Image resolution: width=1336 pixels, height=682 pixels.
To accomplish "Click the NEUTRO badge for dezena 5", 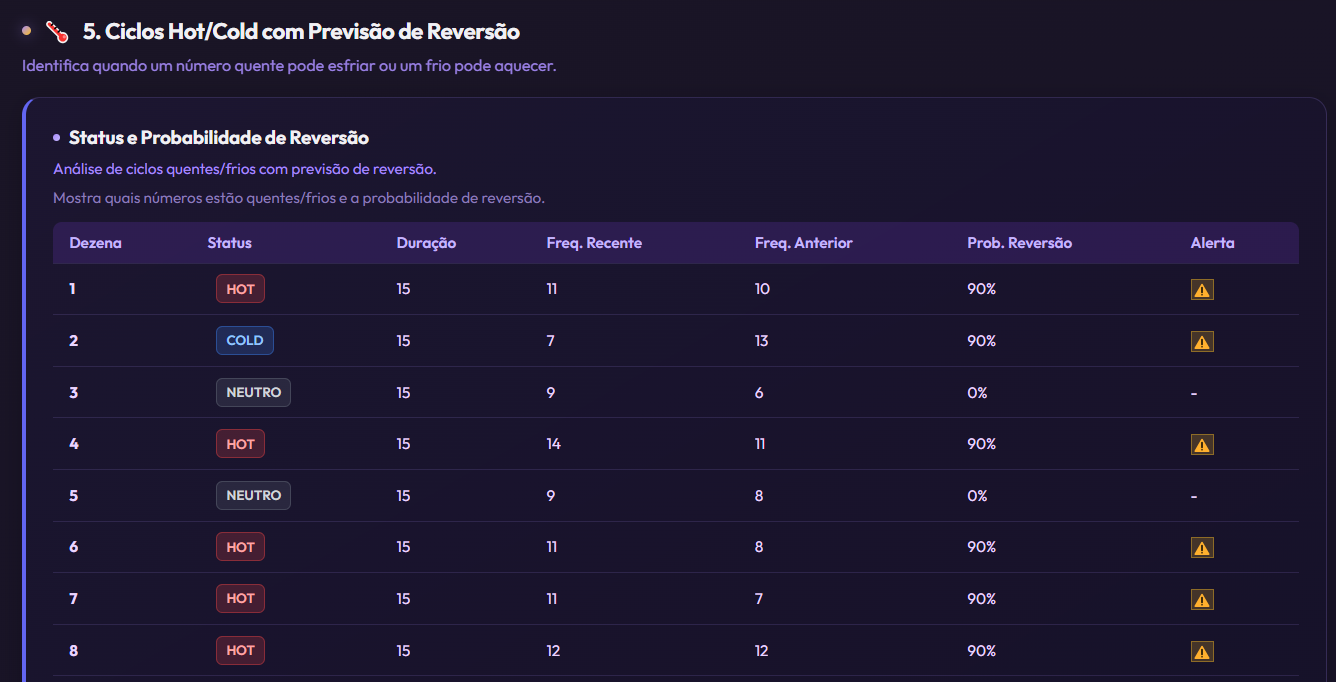I will click(x=253, y=495).
